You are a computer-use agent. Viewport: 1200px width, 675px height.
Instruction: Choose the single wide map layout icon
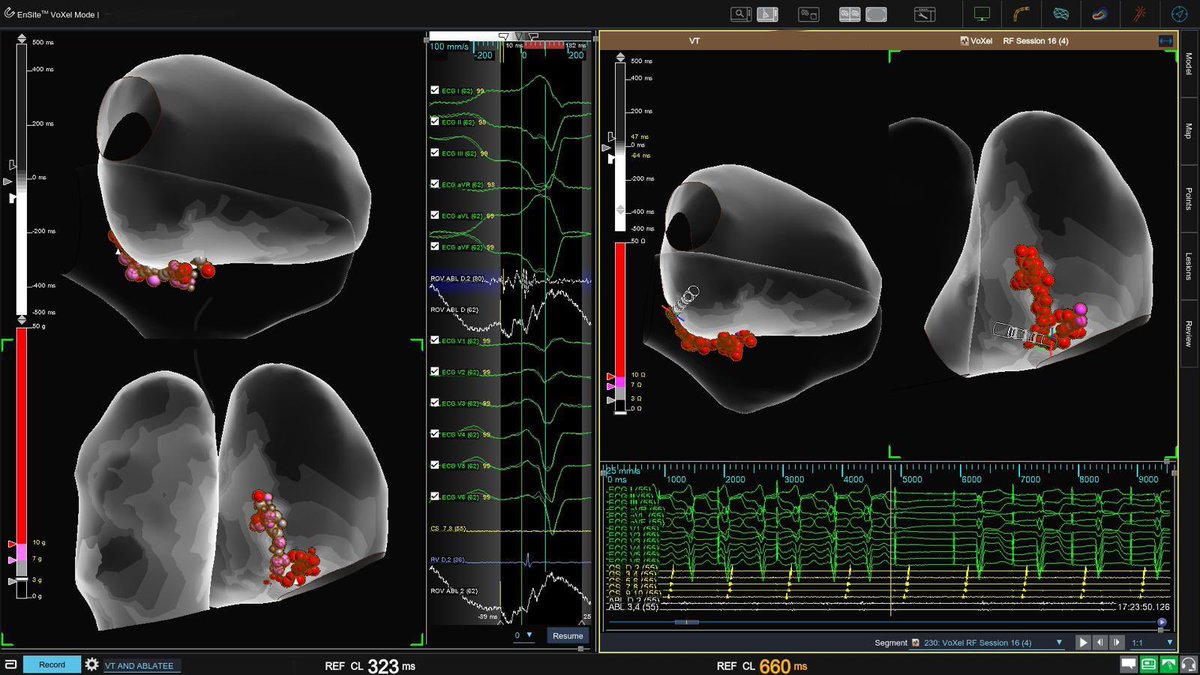[876, 14]
